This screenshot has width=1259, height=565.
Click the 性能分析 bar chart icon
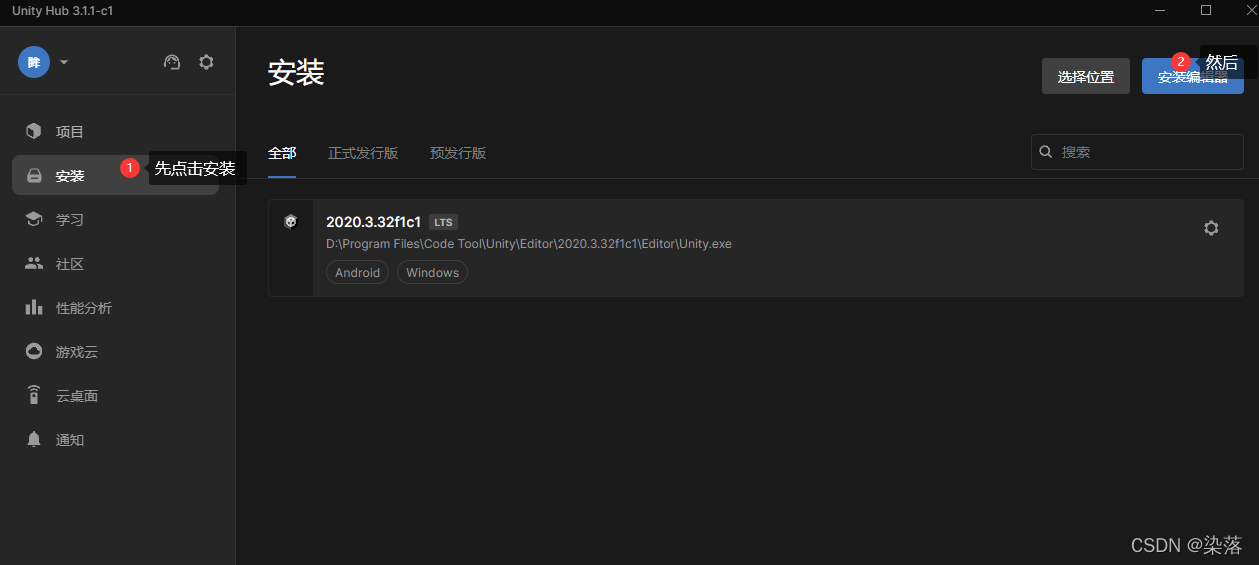34,307
